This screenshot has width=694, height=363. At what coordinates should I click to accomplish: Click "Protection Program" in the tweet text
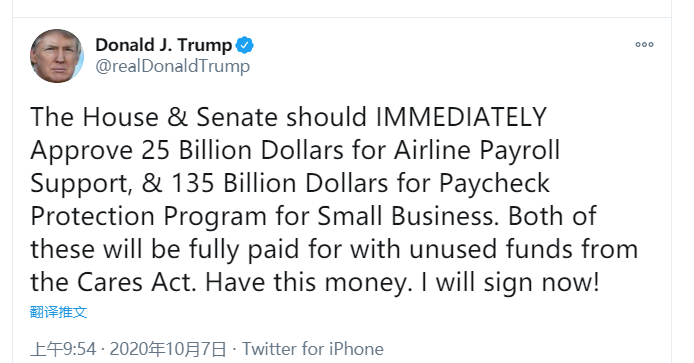pos(148,216)
